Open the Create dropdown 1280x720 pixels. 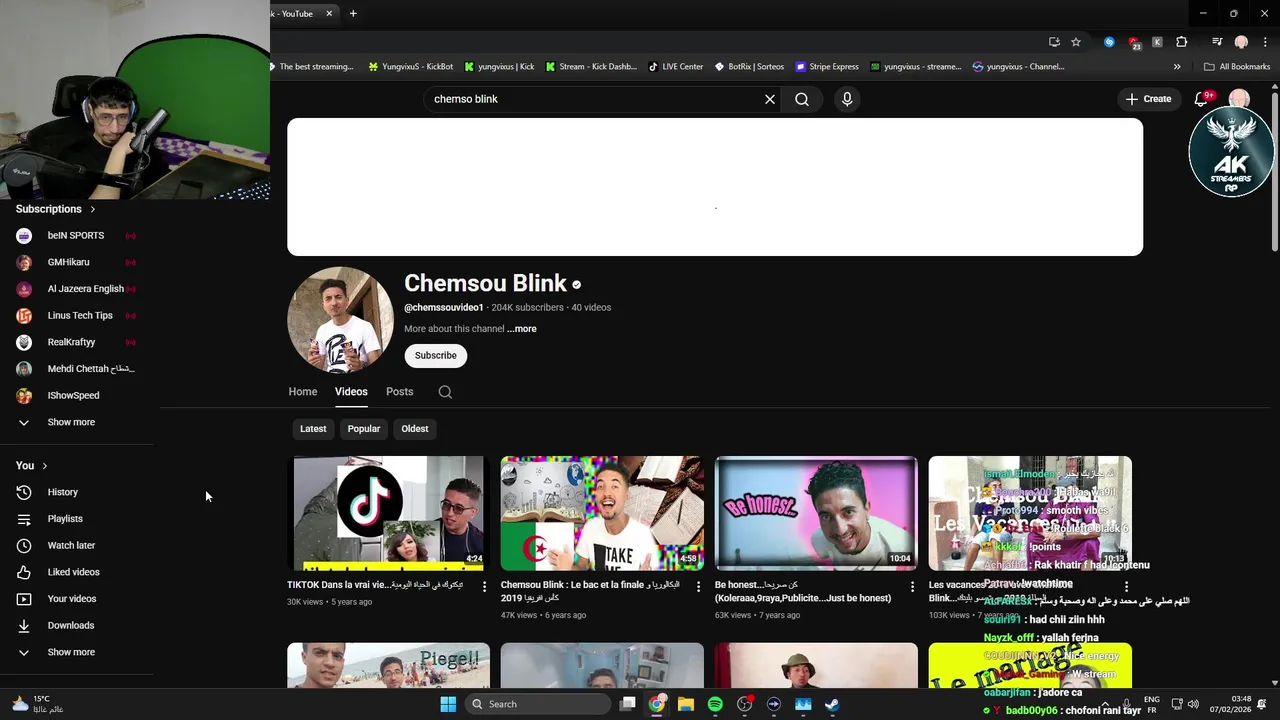point(1148,99)
